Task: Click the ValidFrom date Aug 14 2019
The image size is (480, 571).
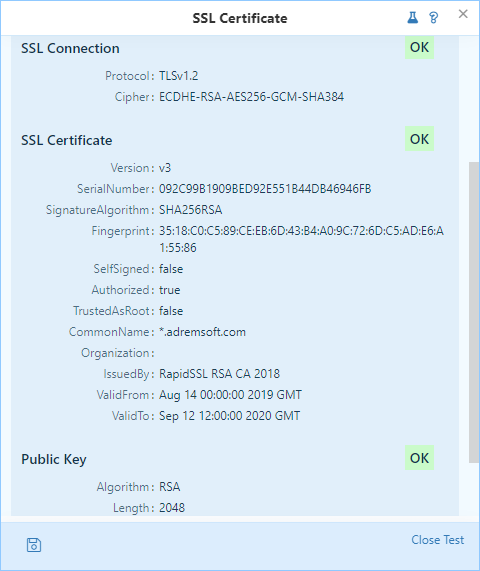Action: tap(231, 395)
